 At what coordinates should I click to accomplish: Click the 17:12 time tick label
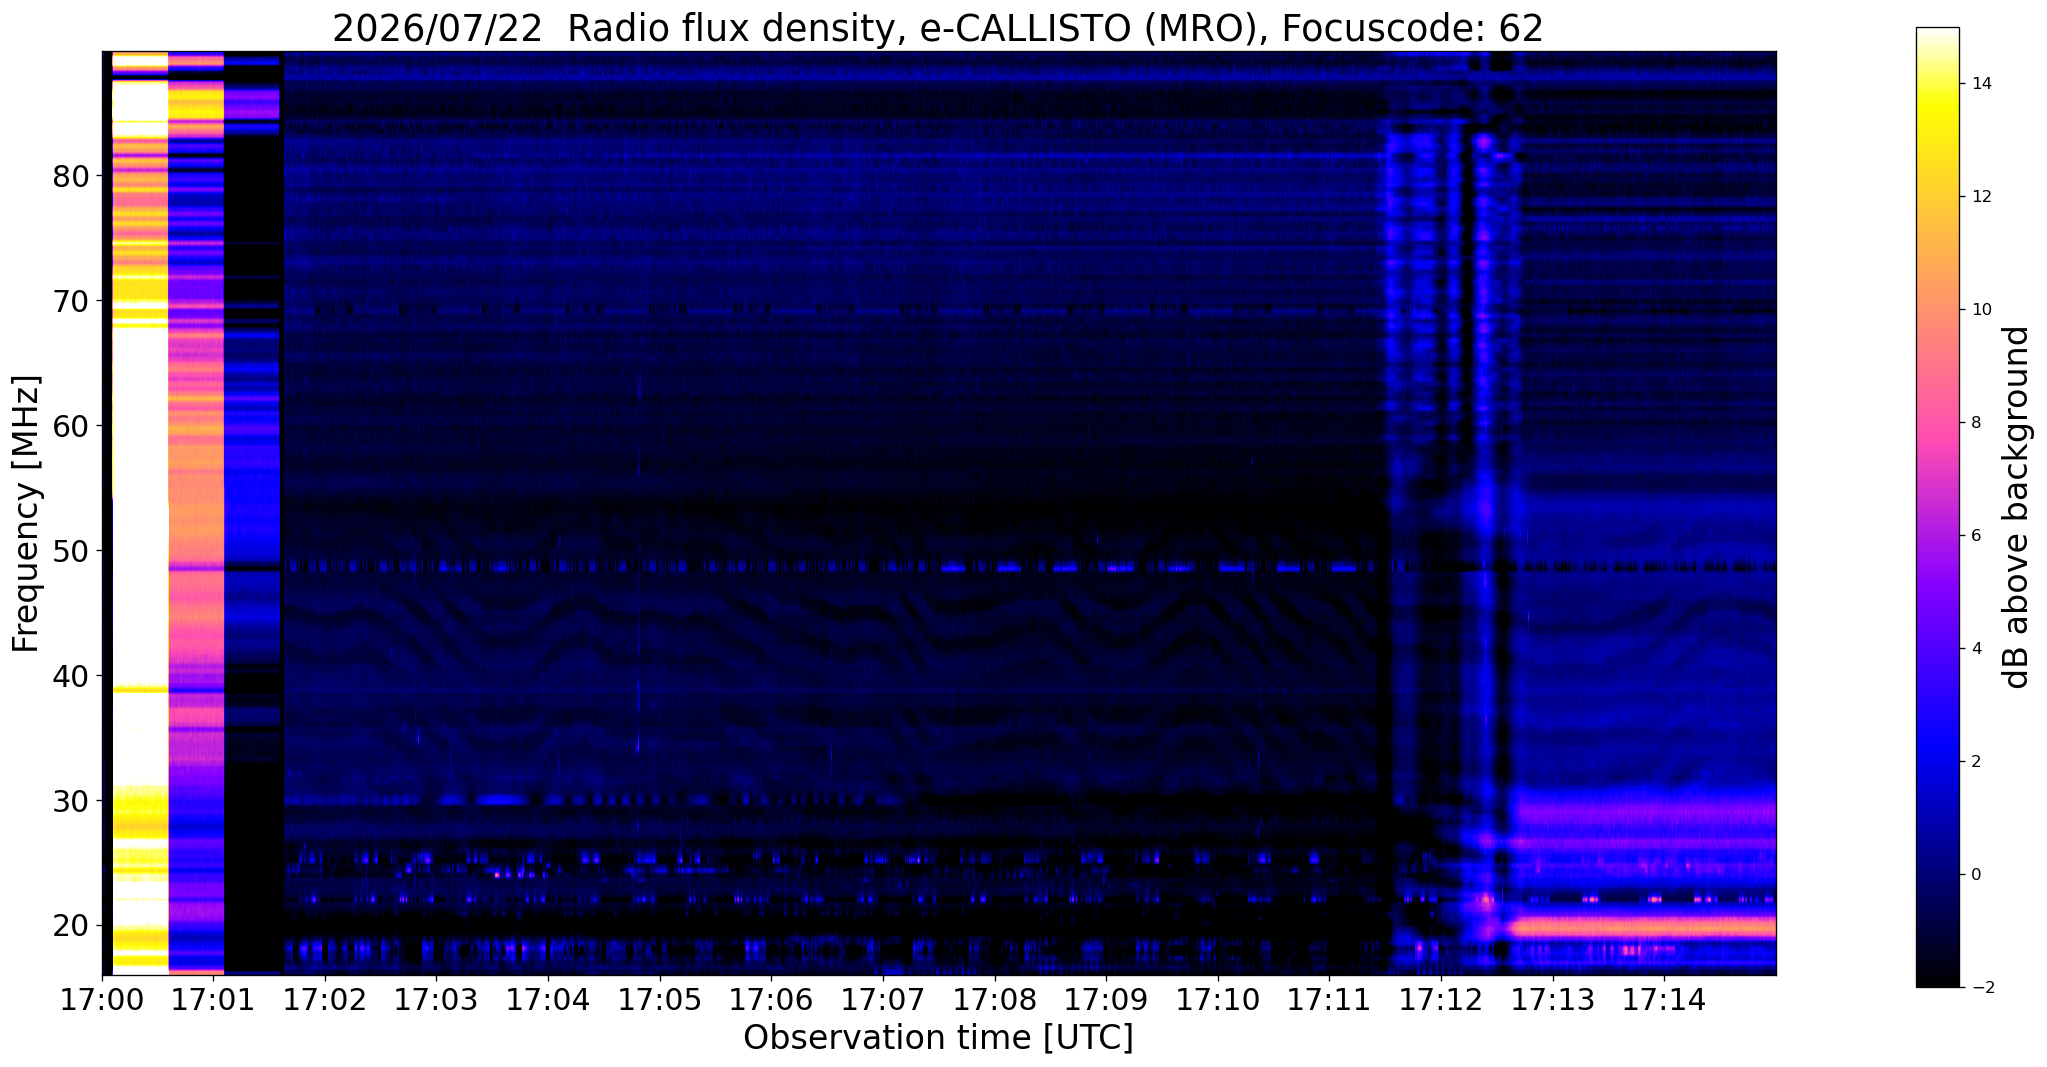pos(1441,1000)
